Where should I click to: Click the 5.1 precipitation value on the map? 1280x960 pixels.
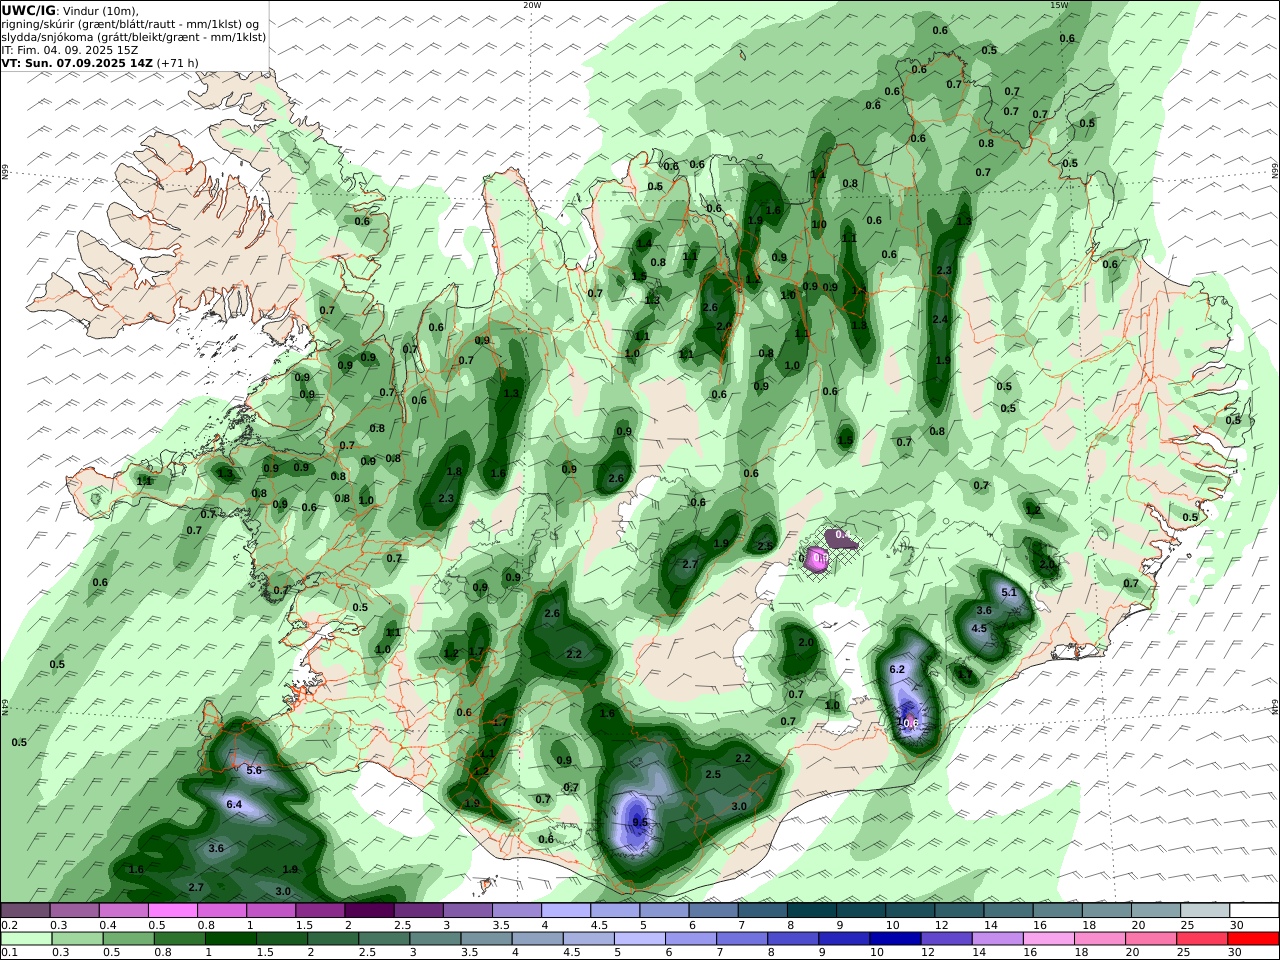pos(1009,592)
